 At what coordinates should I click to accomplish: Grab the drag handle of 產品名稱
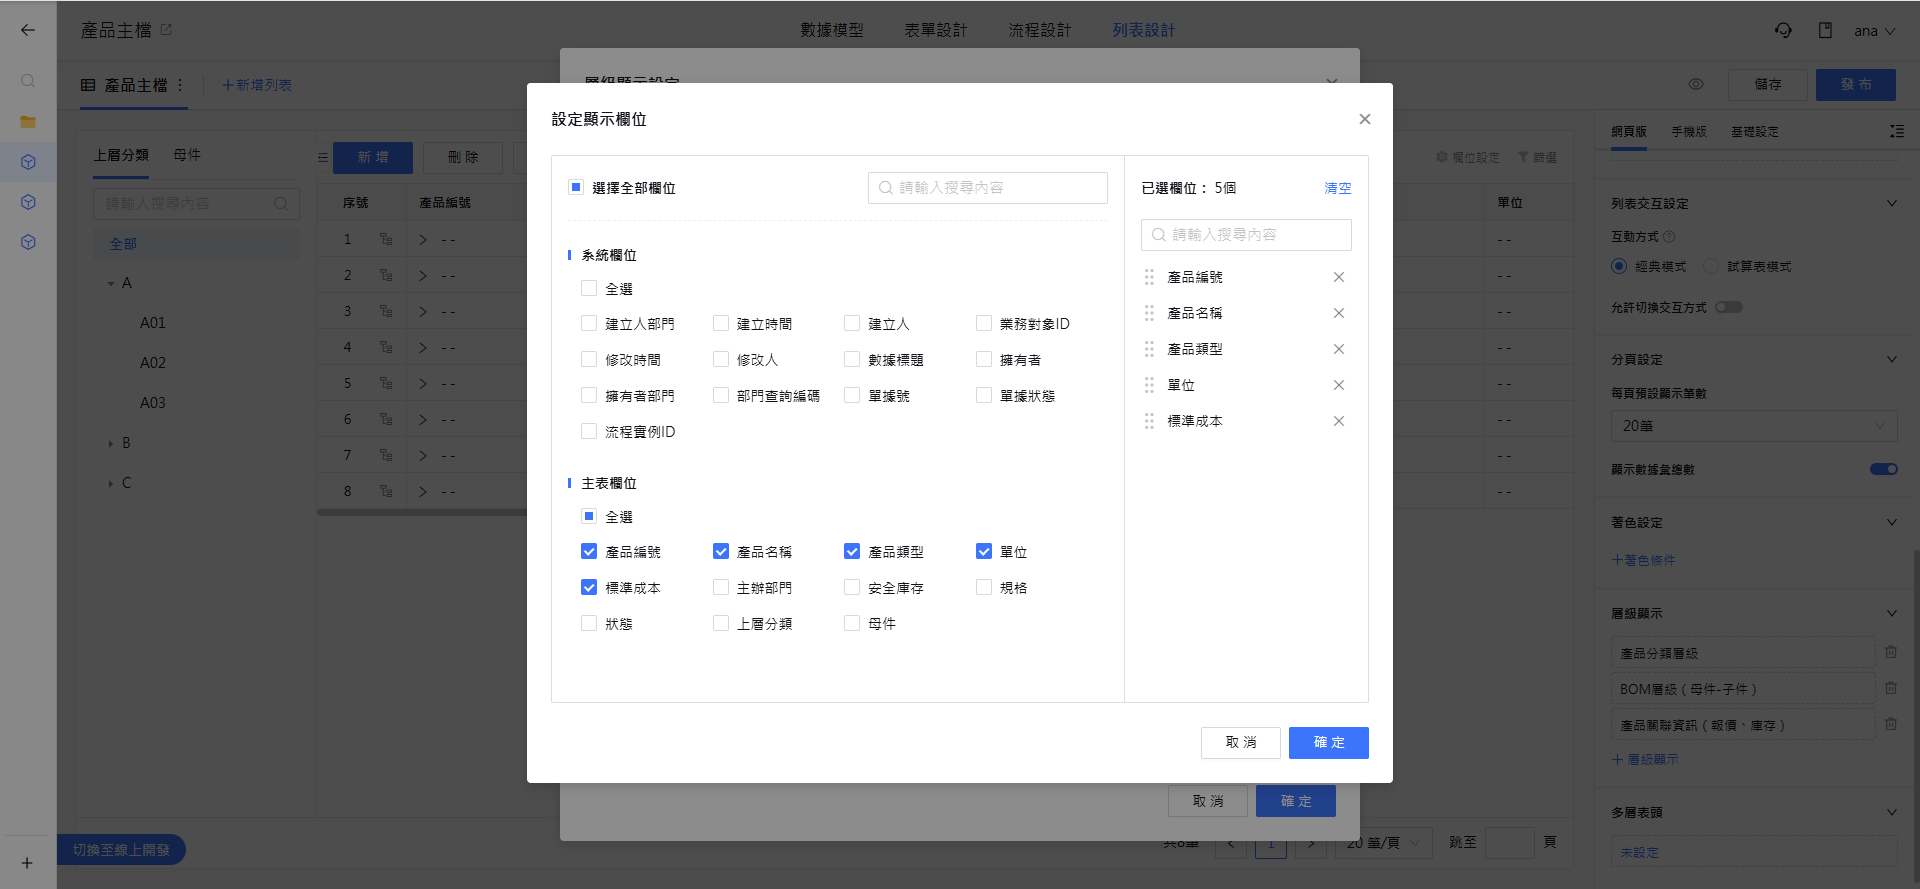[1149, 313]
